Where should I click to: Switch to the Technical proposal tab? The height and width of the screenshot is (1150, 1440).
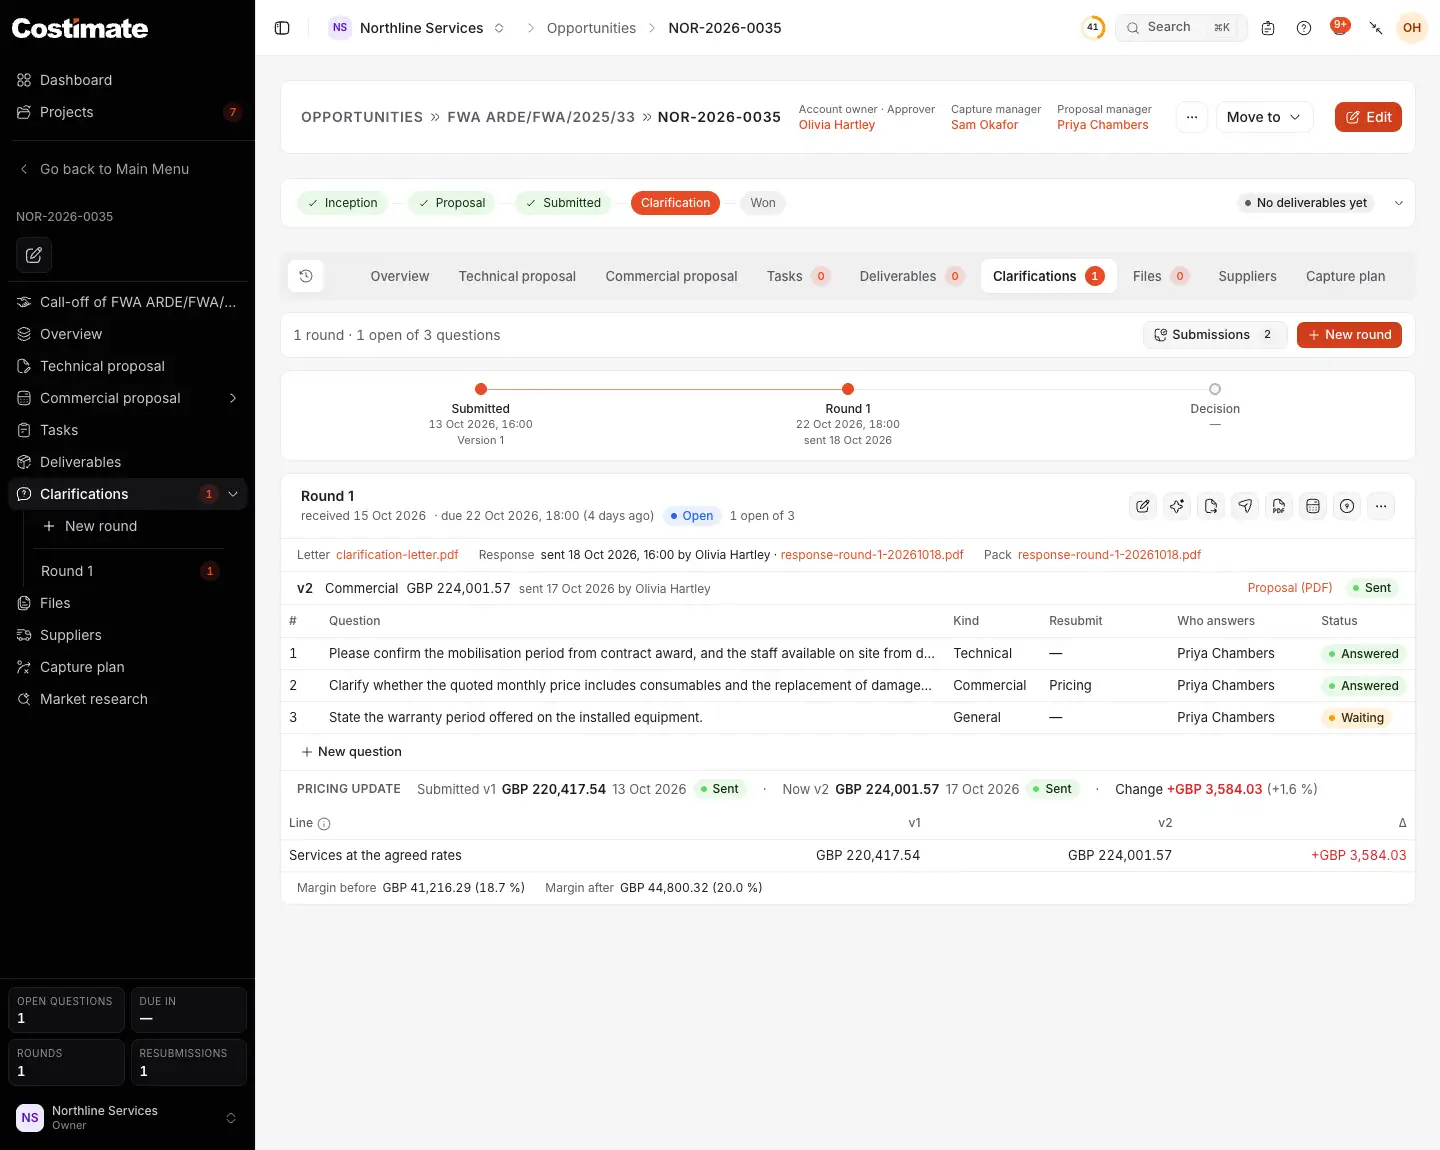[x=517, y=276]
